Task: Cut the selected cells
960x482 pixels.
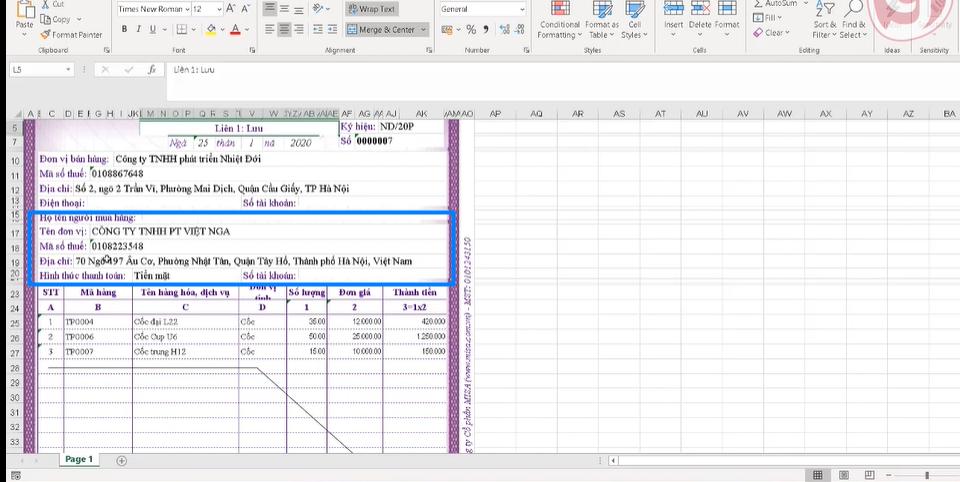Action: tap(52, 4)
